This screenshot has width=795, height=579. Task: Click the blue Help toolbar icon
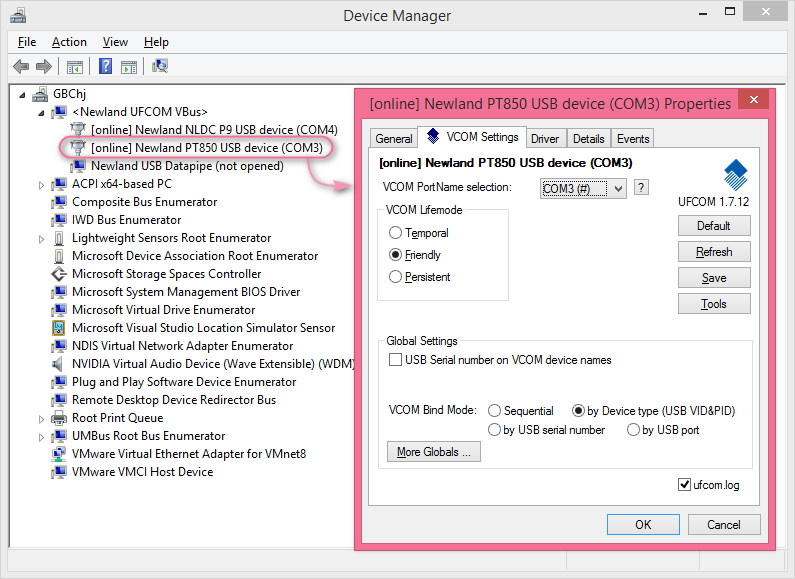105,66
